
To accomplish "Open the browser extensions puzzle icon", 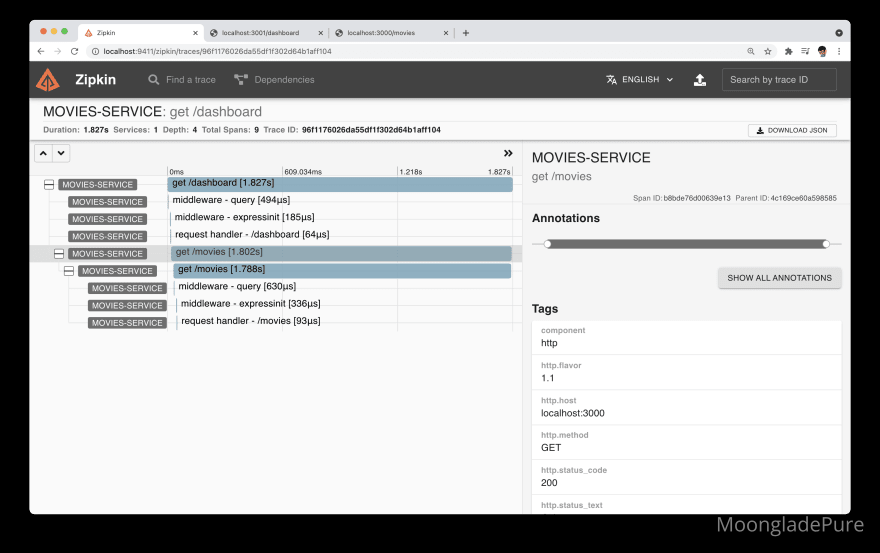I will click(x=788, y=51).
